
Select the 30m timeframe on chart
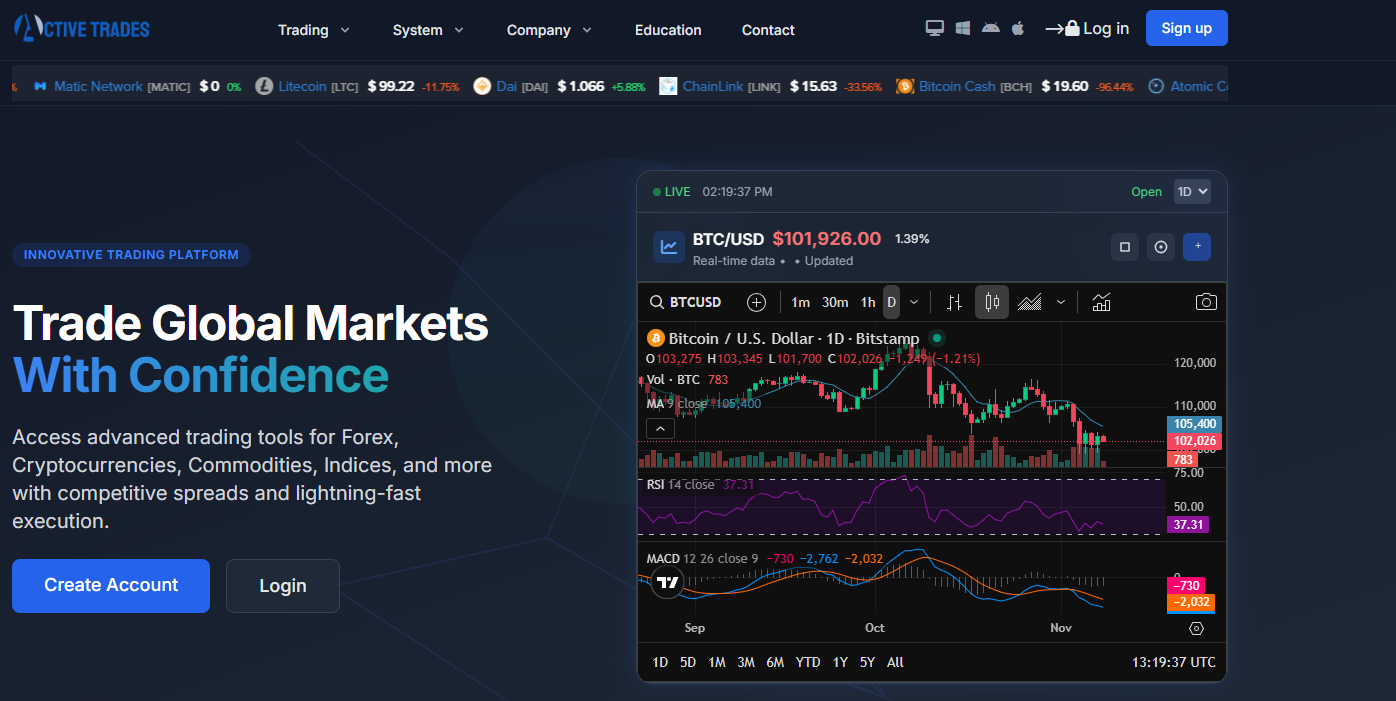point(835,302)
